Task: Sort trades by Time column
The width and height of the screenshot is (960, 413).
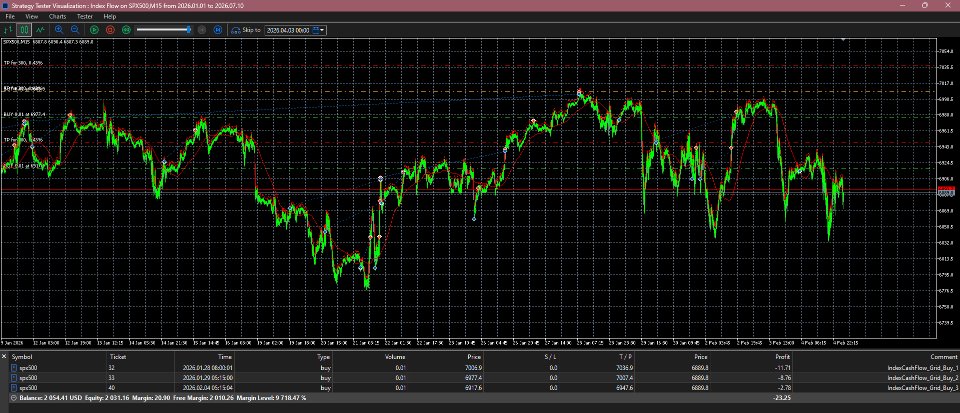Action: [225, 357]
